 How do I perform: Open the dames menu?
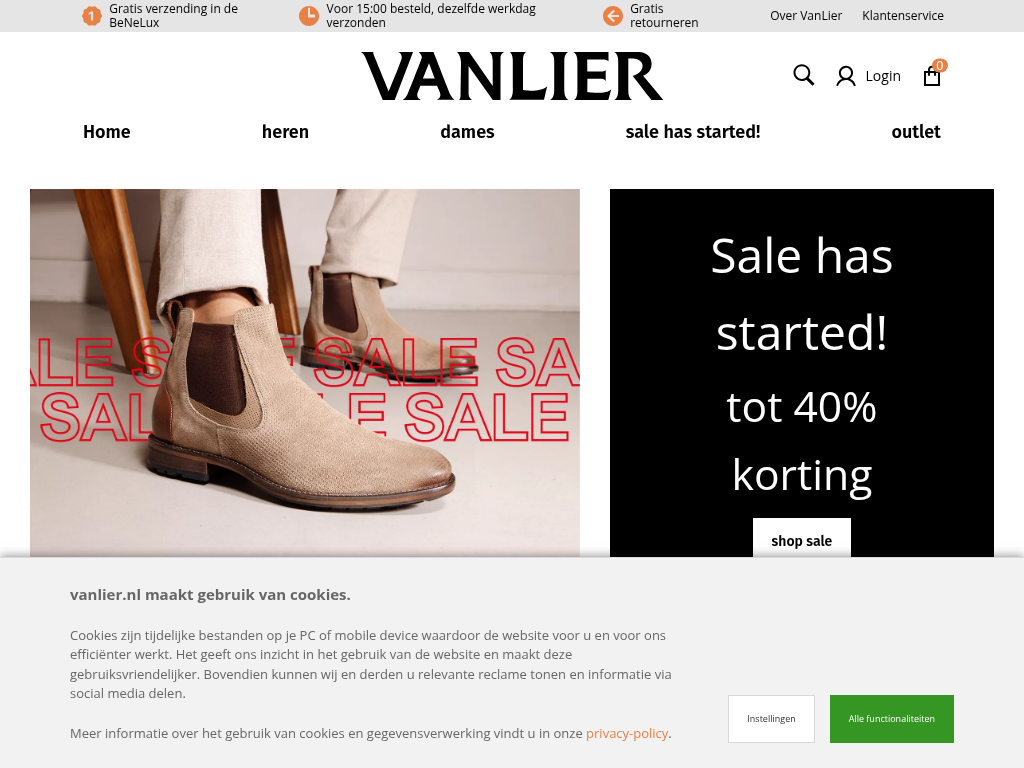(x=468, y=132)
